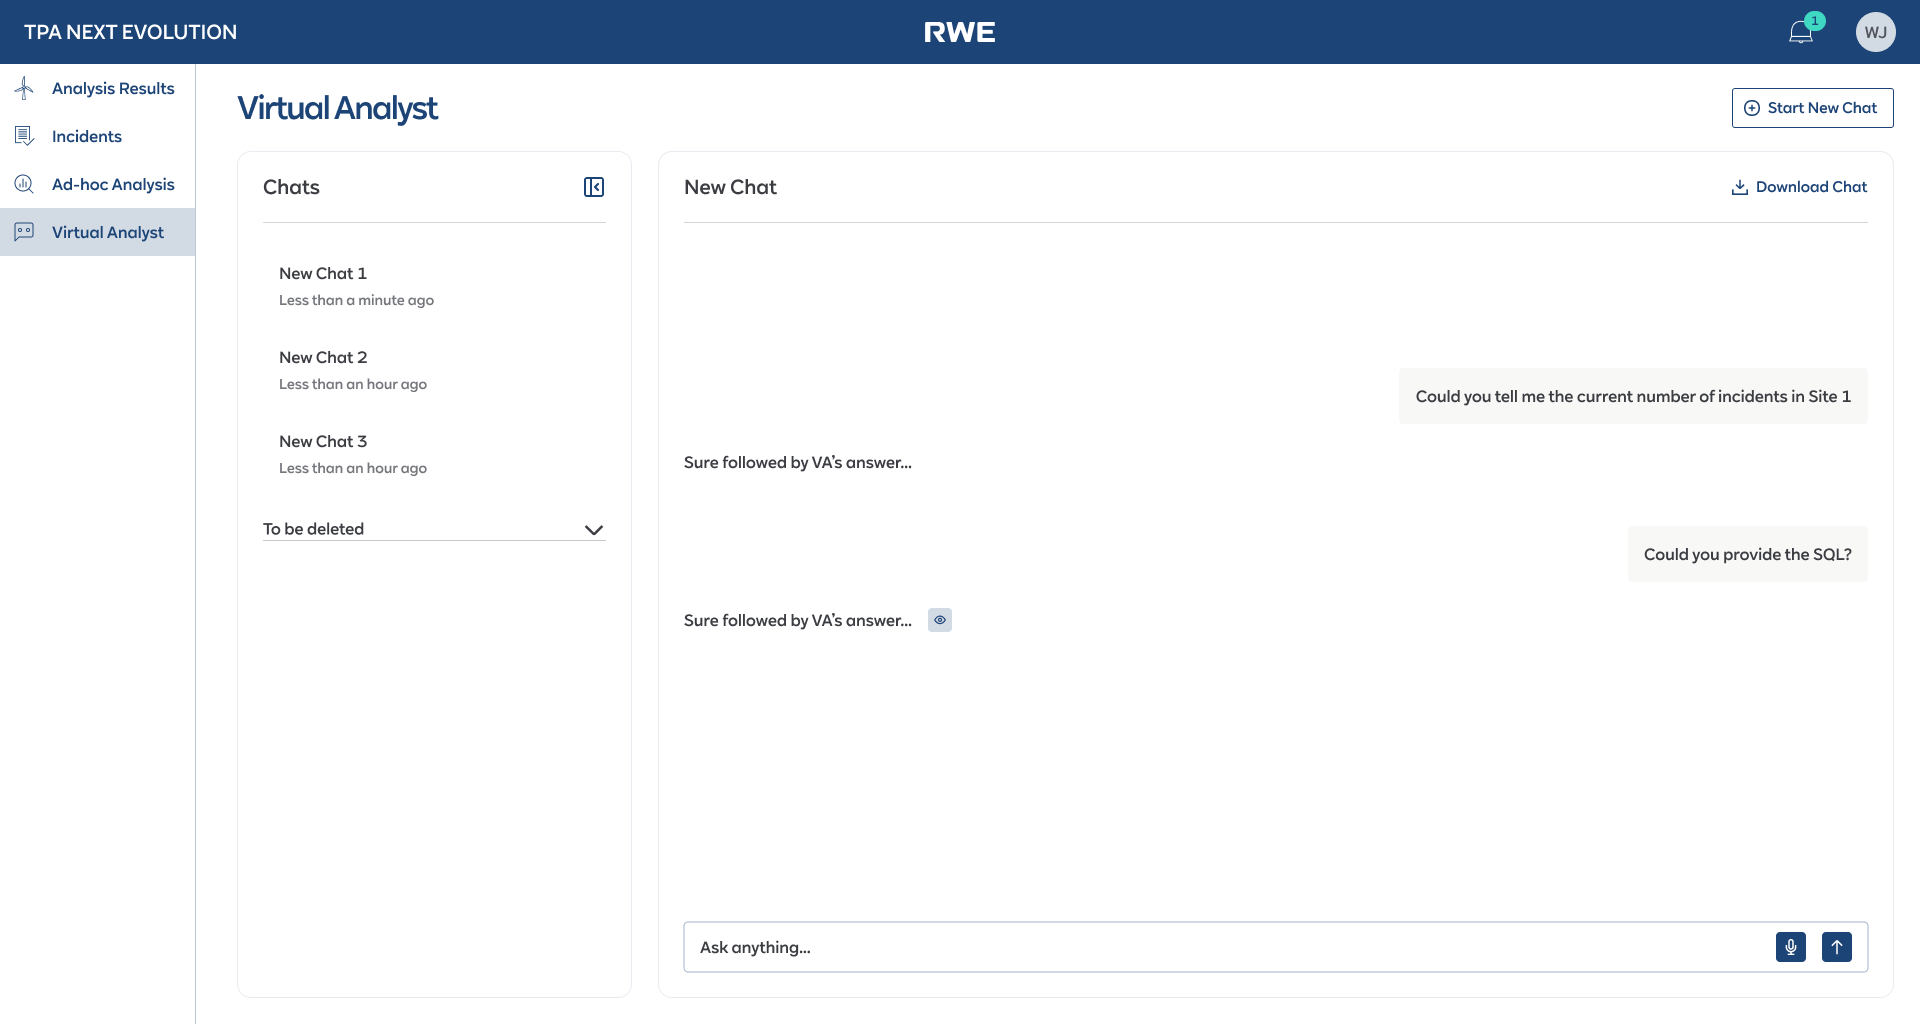Open TPA NEXT EVOLUTION home
The width and height of the screenshot is (1920, 1024).
coord(130,31)
